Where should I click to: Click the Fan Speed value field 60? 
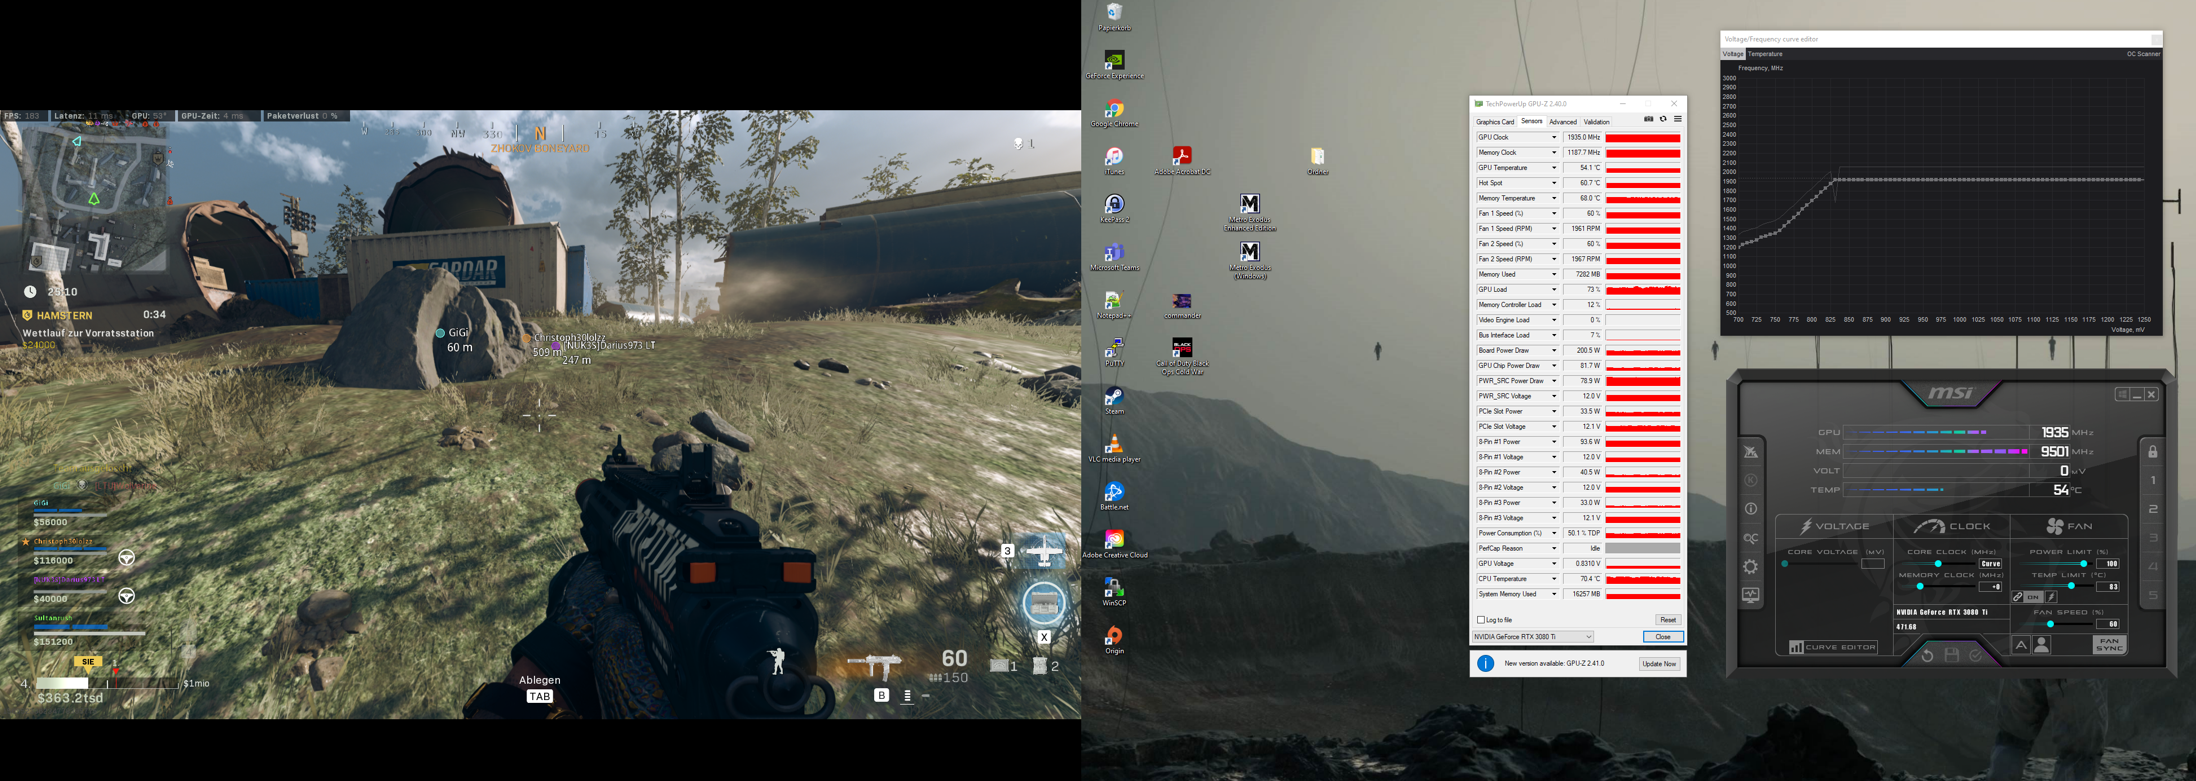[2108, 624]
